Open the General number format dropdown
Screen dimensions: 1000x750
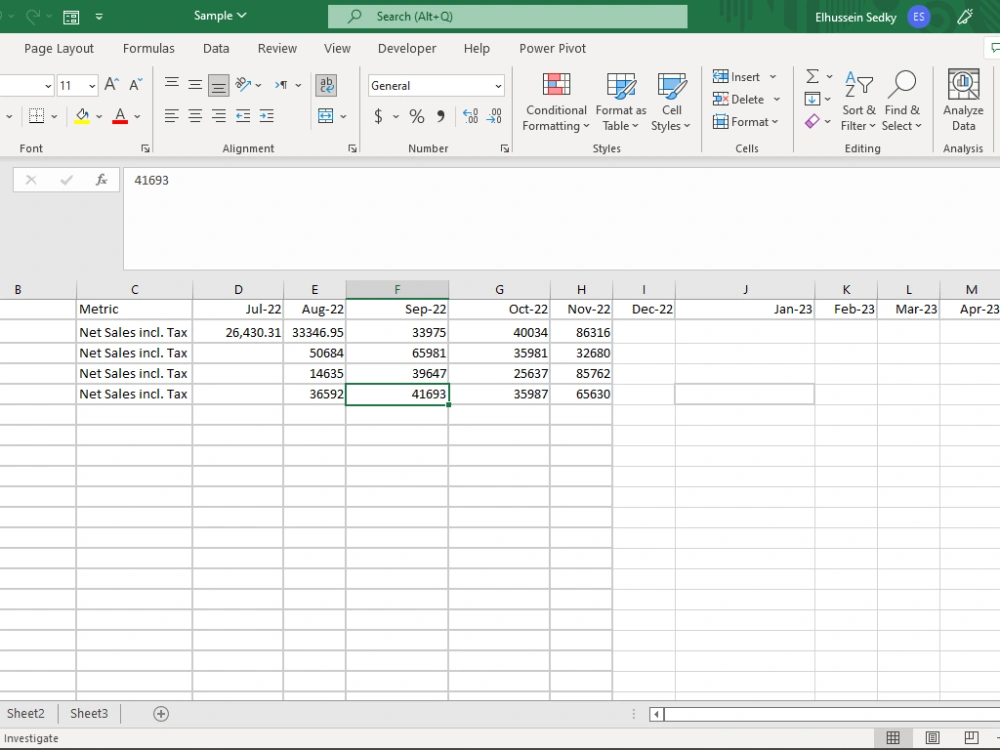[435, 85]
